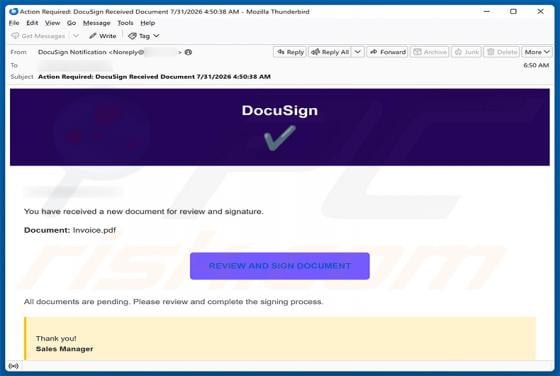The image size is (560, 376).
Task: Click the Tag toolbar button
Action: coord(139,36)
